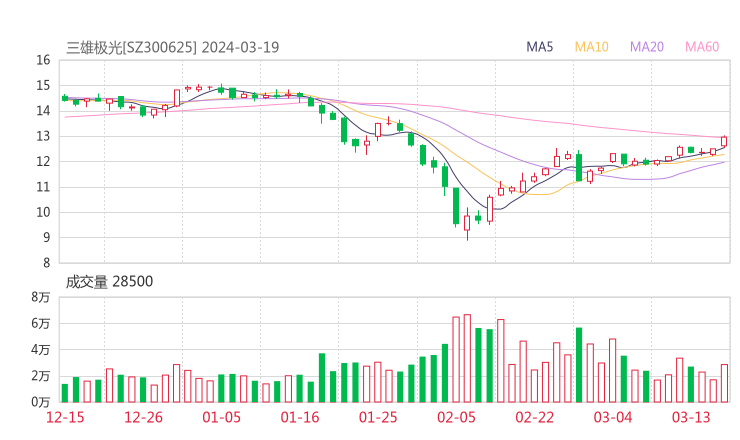Click the 成交量 28500 volume label
The height and width of the screenshot is (440, 740).
(109, 281)
